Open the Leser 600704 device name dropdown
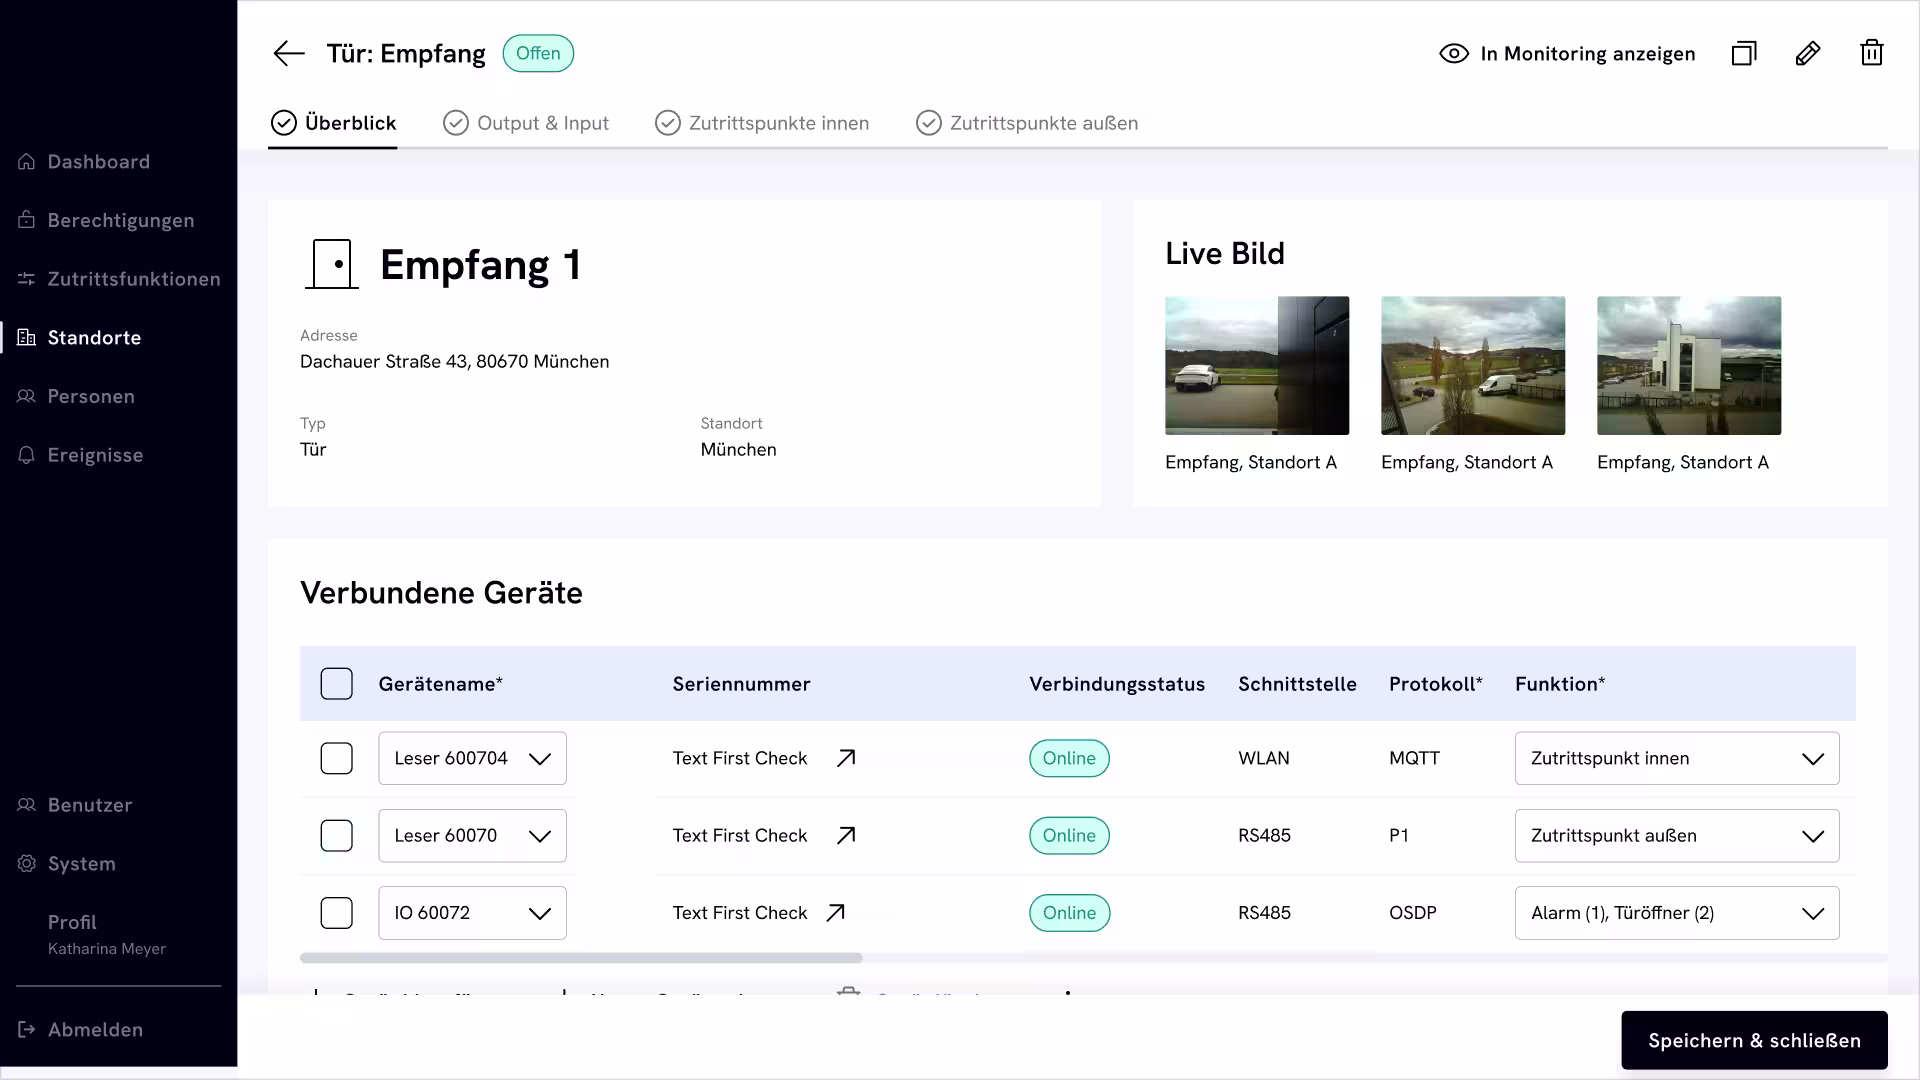The width and height of the screenshot is (1920, 1080). (x=472, y=758)
